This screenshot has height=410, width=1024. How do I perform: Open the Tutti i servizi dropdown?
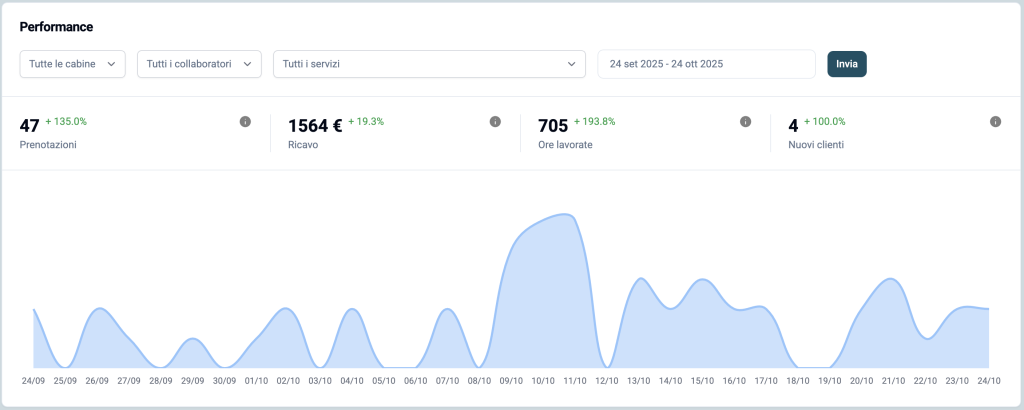click(429, 64)
